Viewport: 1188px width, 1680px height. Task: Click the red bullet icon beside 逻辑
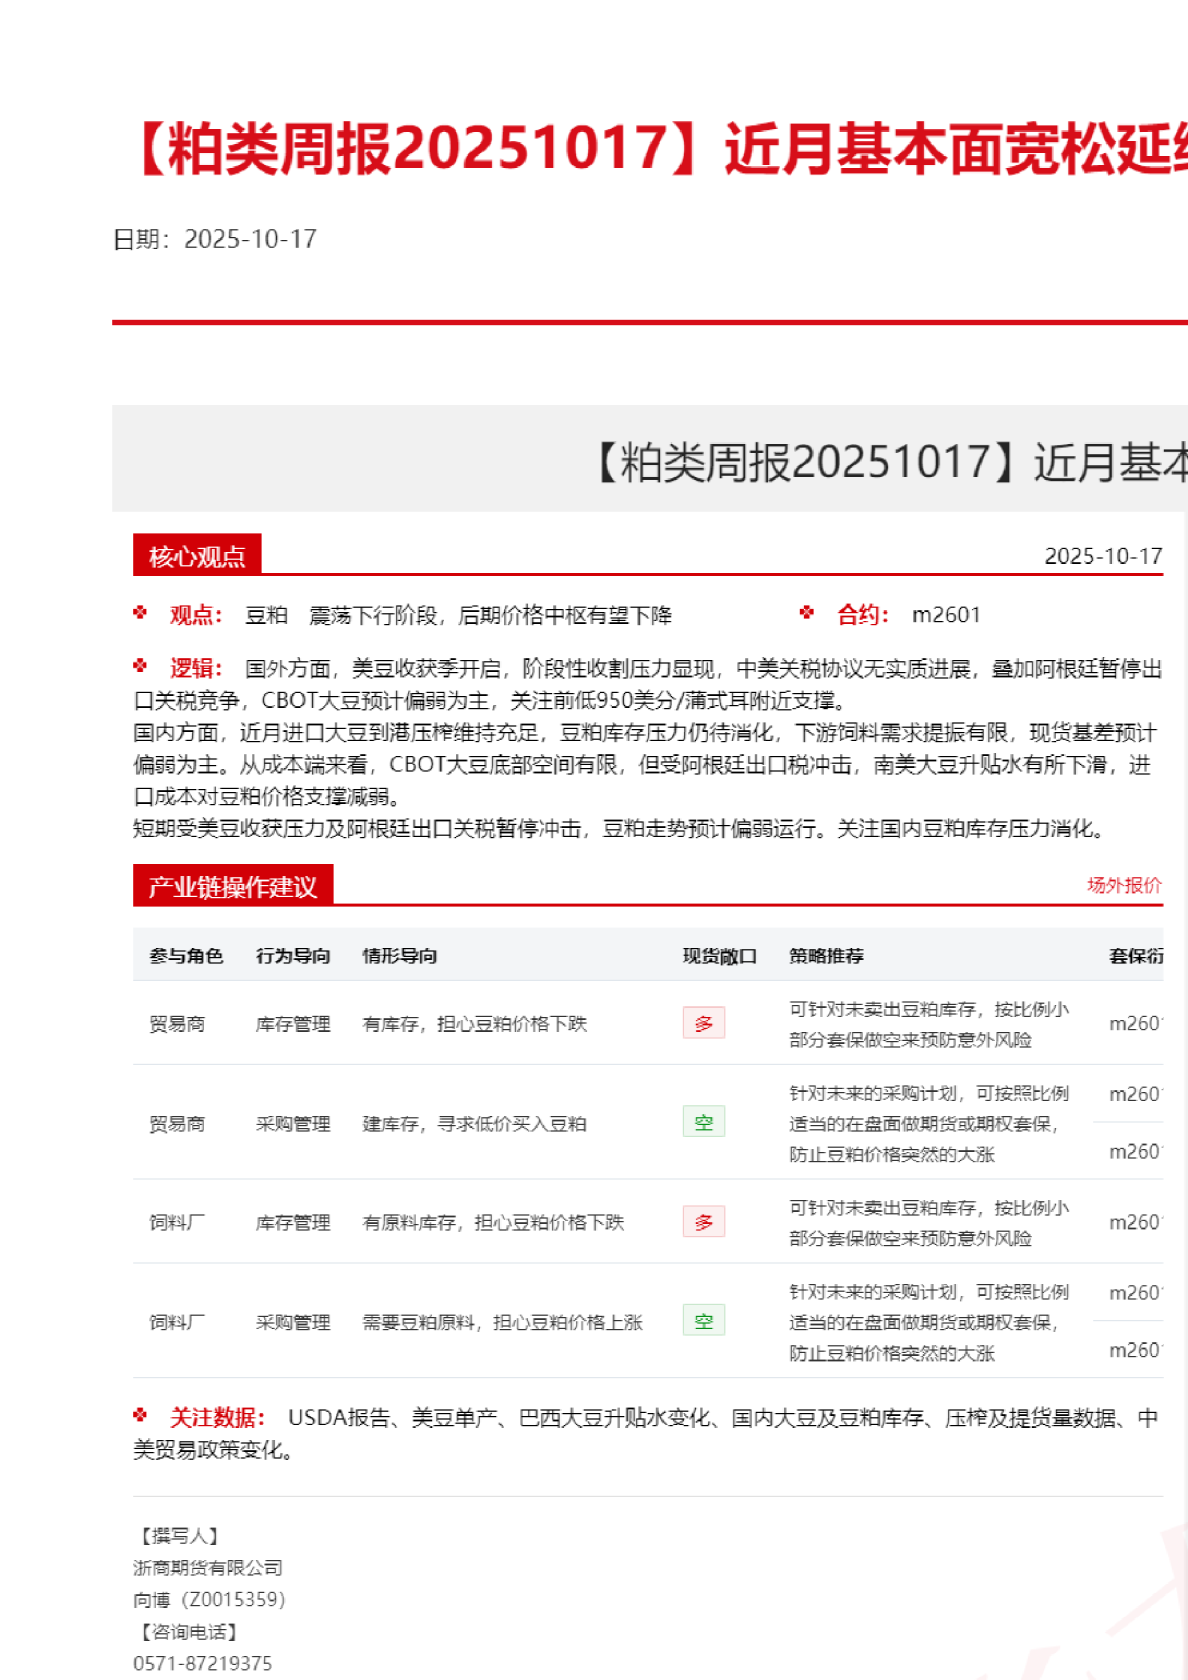[140, 666]
